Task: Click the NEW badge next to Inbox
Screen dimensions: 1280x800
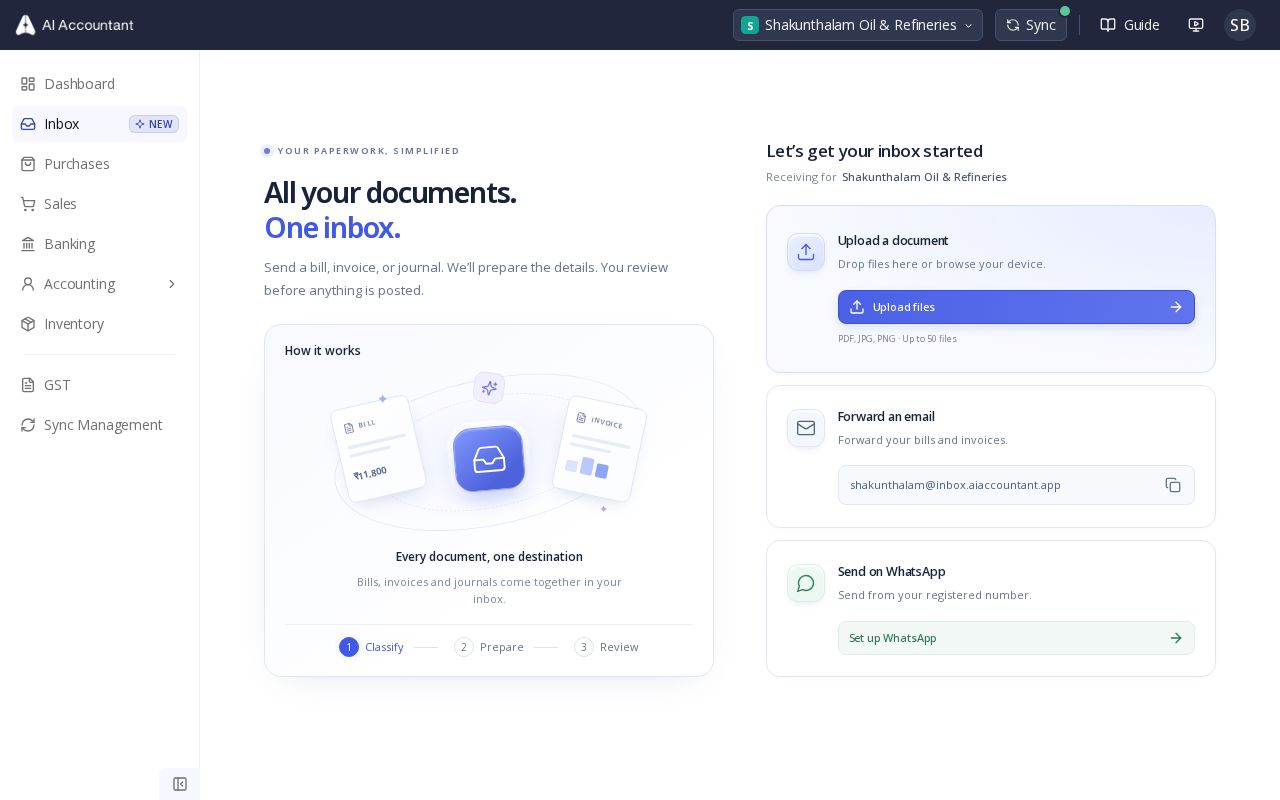Action: [x=154, y=124]
